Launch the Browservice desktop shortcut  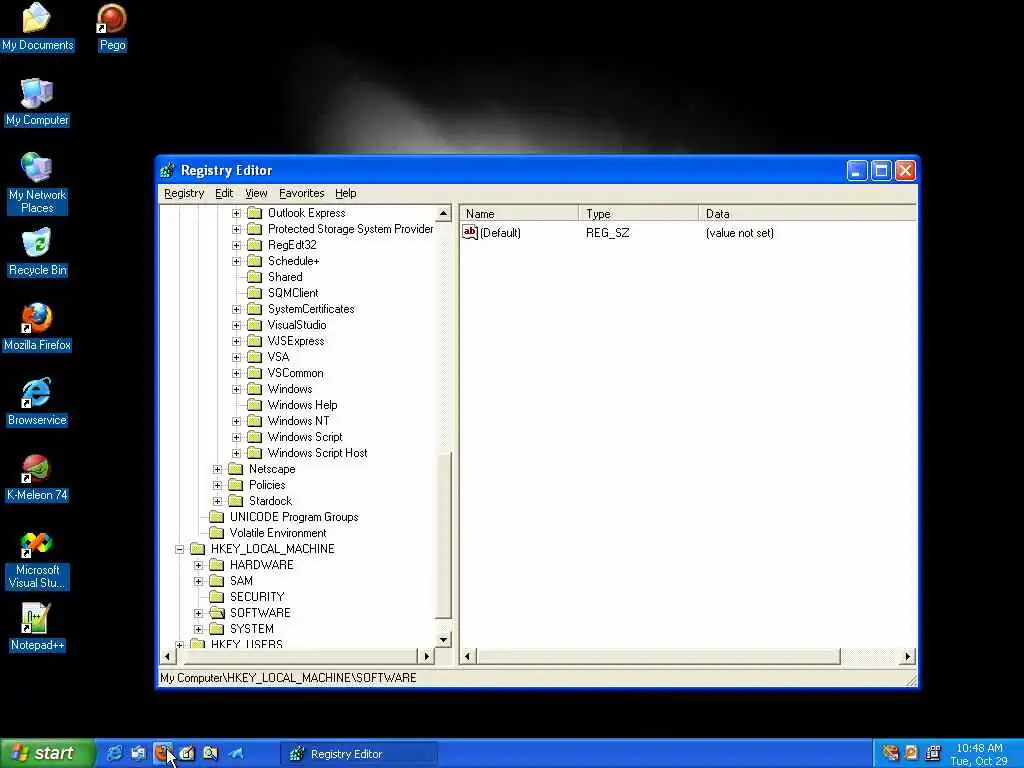(x=37, y=402)
